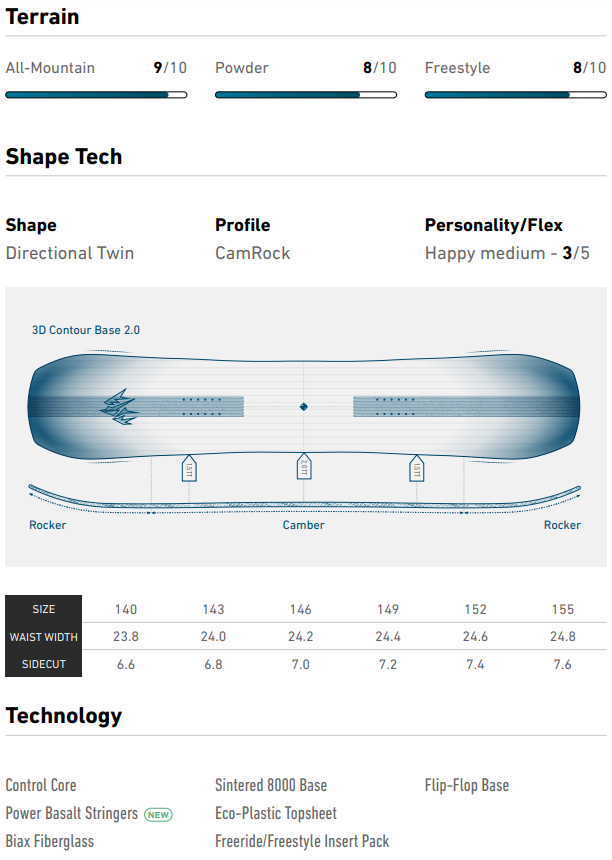This screenshot has height=860, width=612.
Task: Click the left 1.5 mm contour tag
Action: pyautogui.click(x=190, y=468)
